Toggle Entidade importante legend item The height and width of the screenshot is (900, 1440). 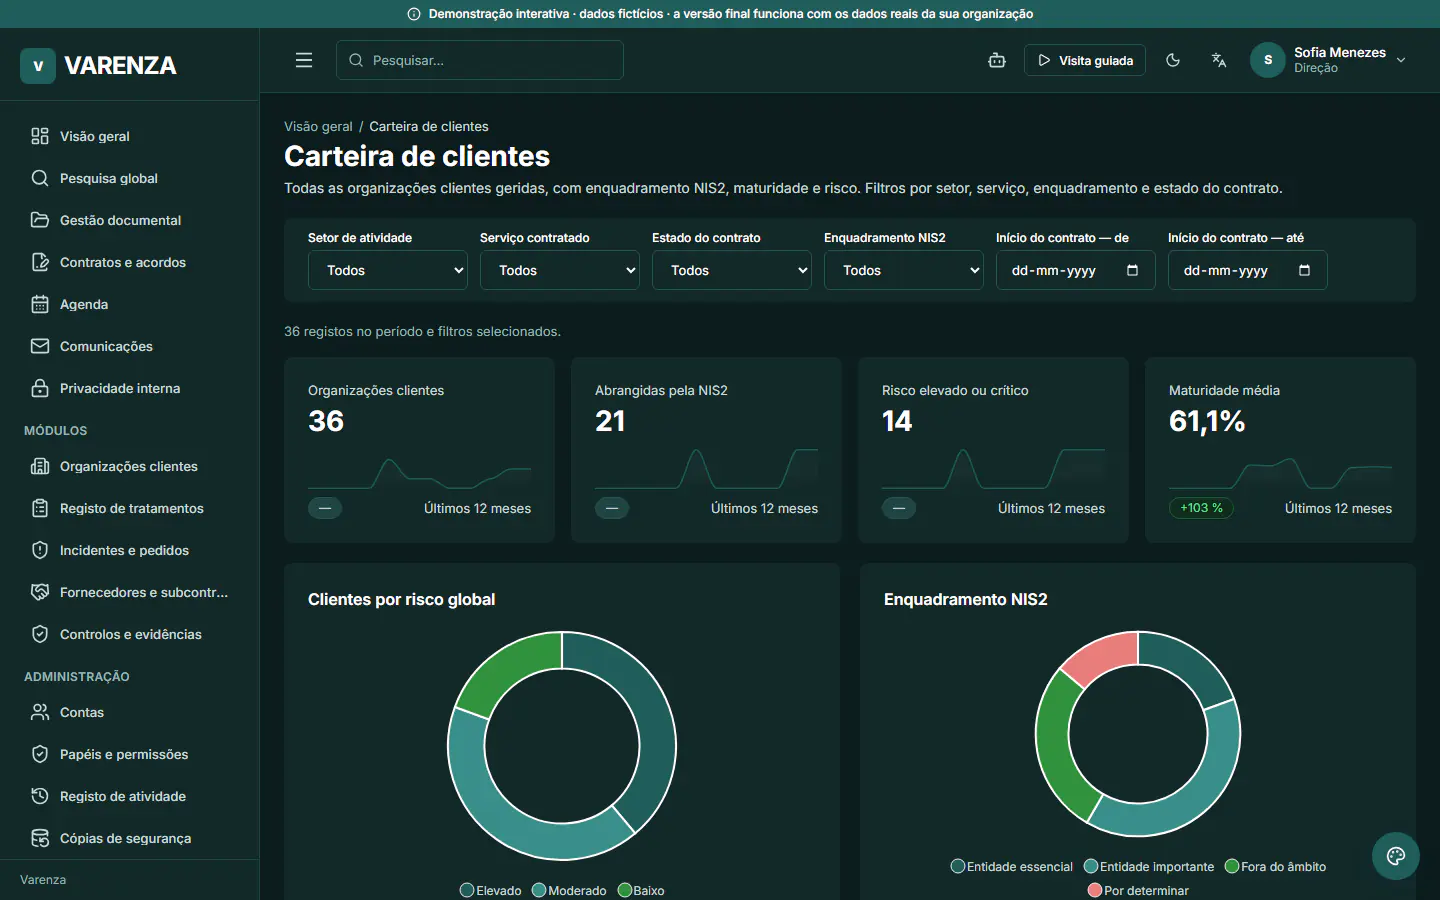(x=1149, y=866)
